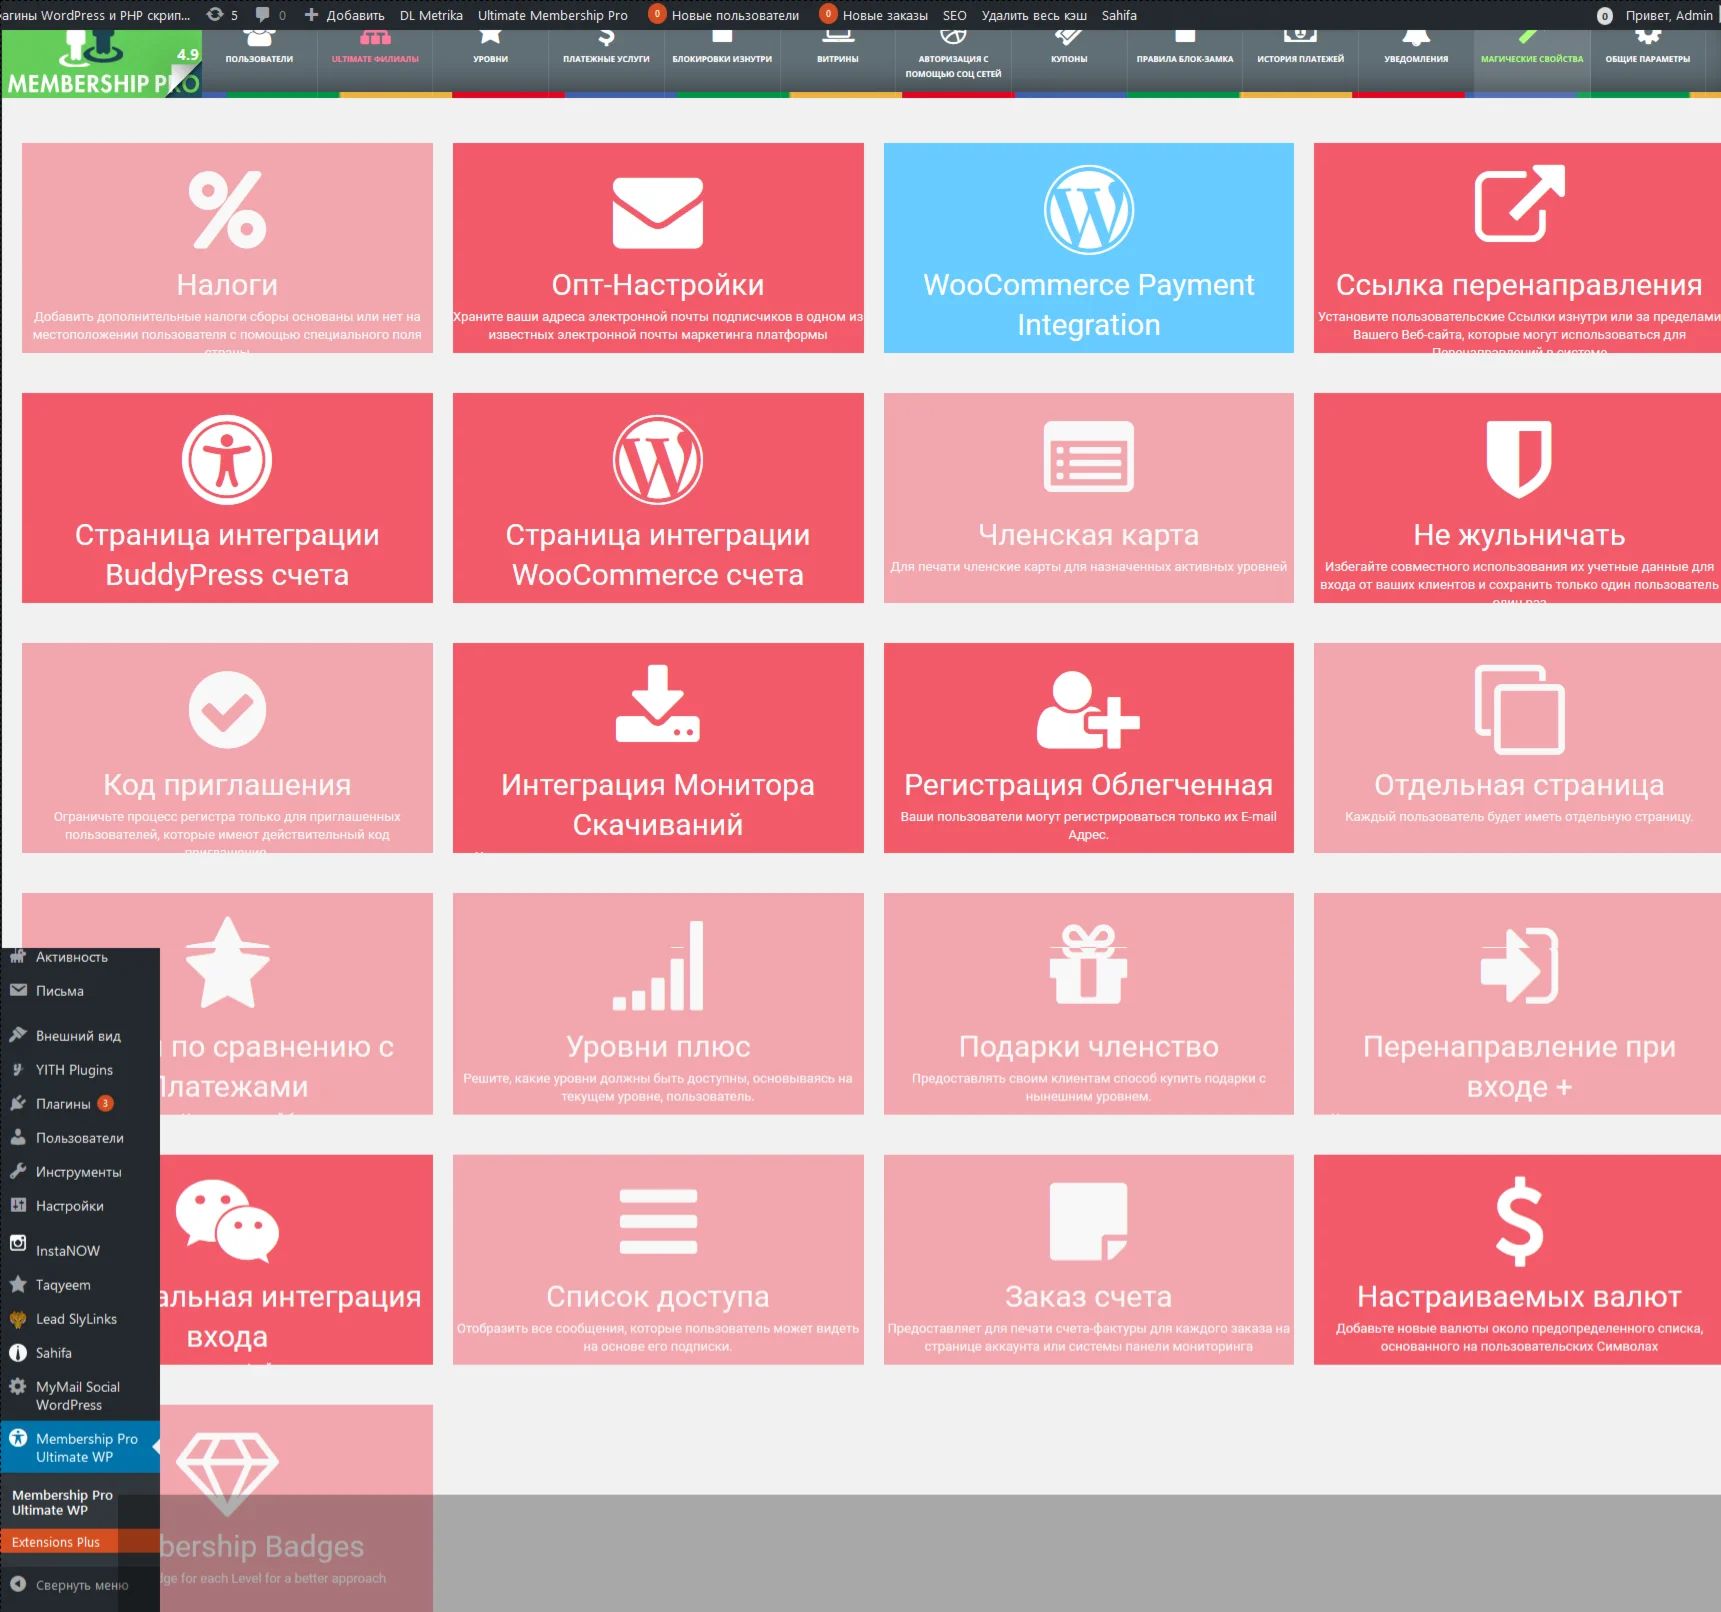The image size is (1721, 1612).
Task: Open the Привет, Admin account menu
Action: tap(1664, 15)
